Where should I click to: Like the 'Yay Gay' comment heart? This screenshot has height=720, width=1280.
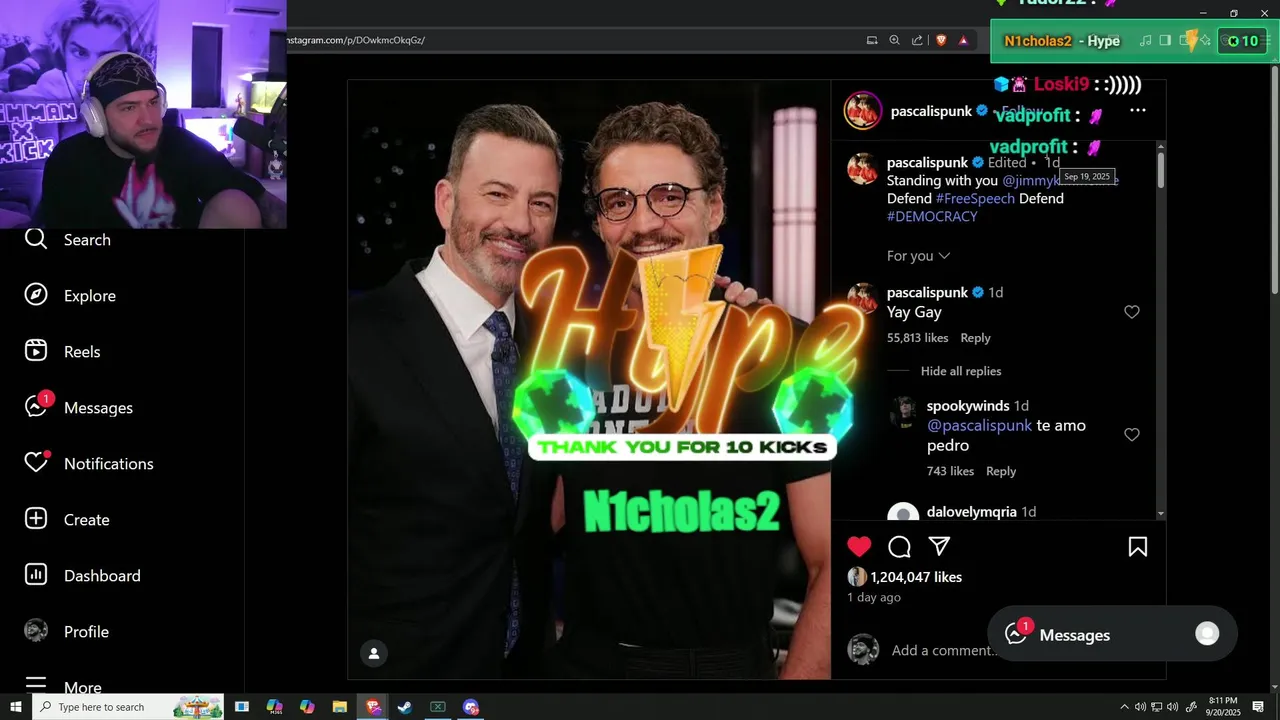pos(1132,312)
